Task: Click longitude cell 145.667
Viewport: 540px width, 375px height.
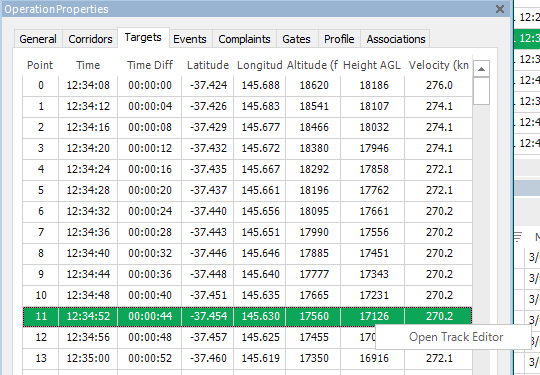Action: (x=260, y=169)
